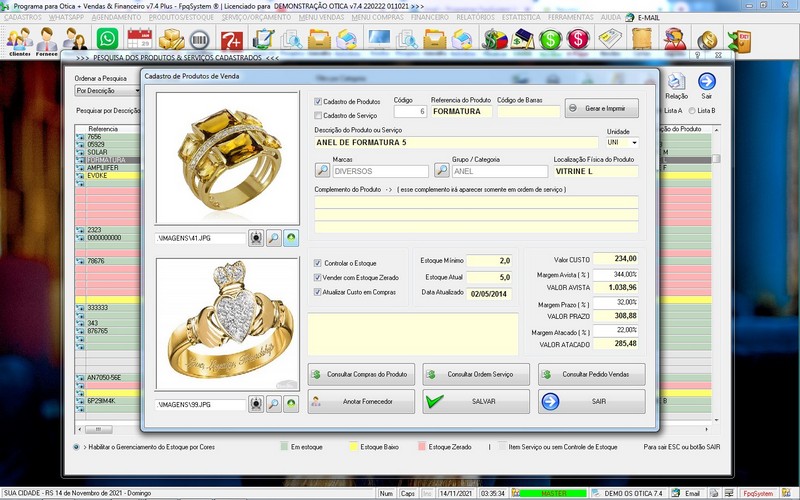
Task: Click the Relação icon in search window
Action: click(x=677, y=85)
